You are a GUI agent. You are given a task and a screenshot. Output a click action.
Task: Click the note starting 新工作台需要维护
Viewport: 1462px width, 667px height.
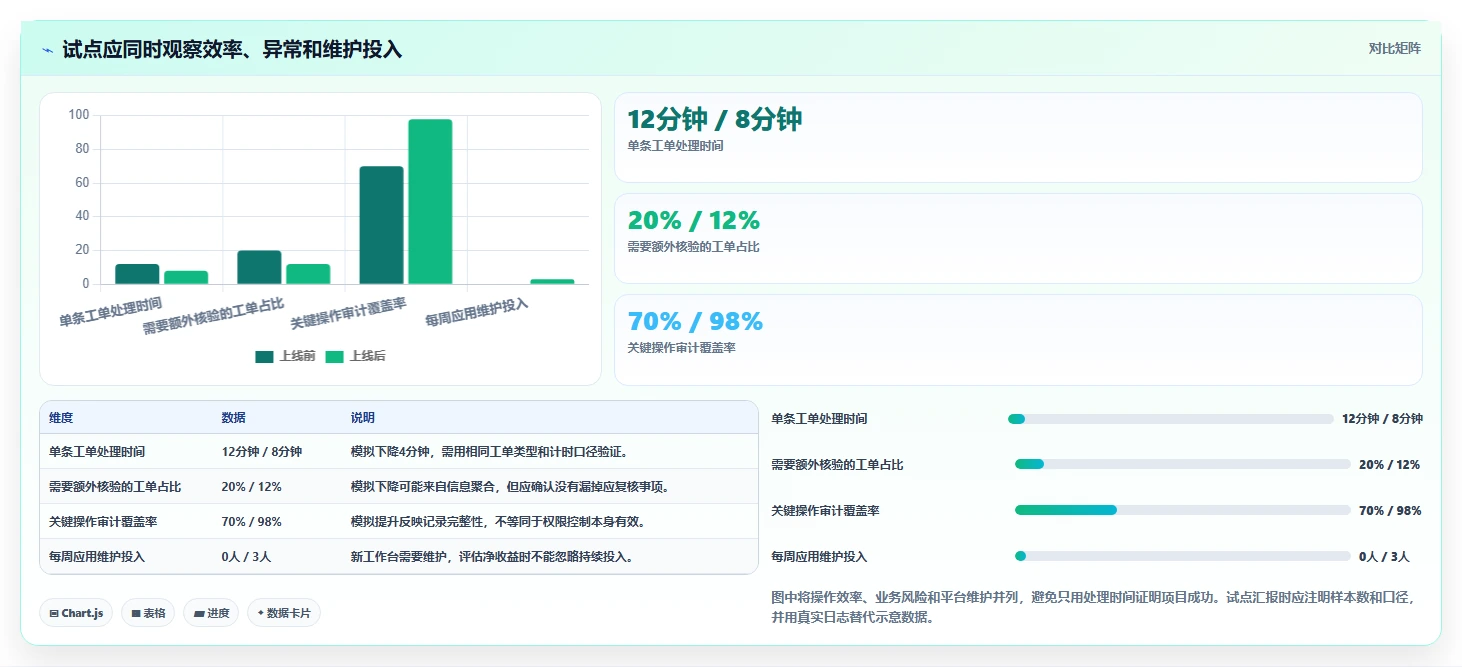point(492,557)
